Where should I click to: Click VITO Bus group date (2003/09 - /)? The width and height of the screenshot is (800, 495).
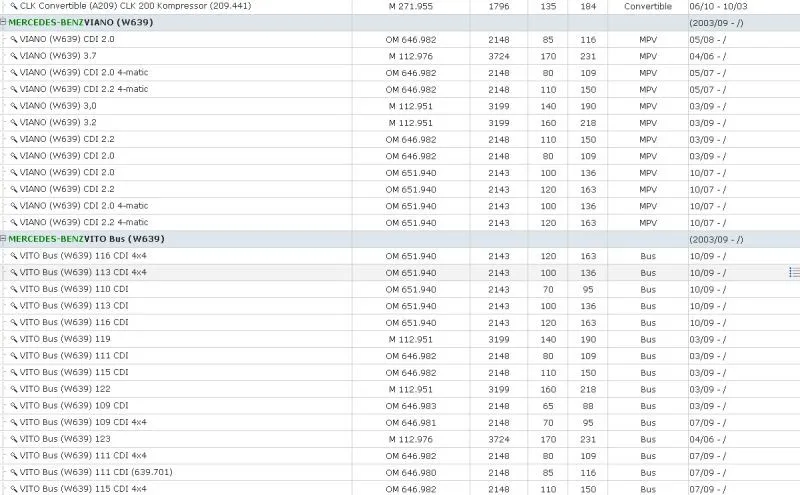716,239
